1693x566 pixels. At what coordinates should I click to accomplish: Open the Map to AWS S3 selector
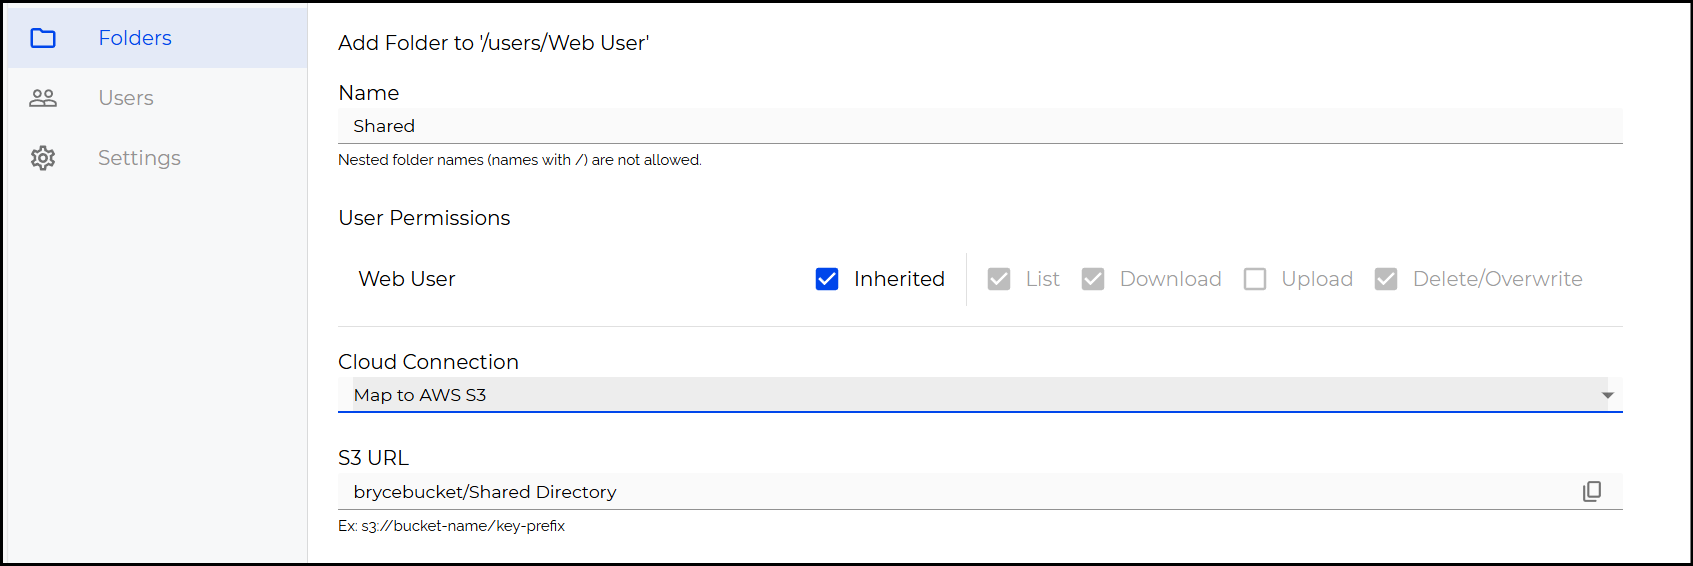click(980, 395)
